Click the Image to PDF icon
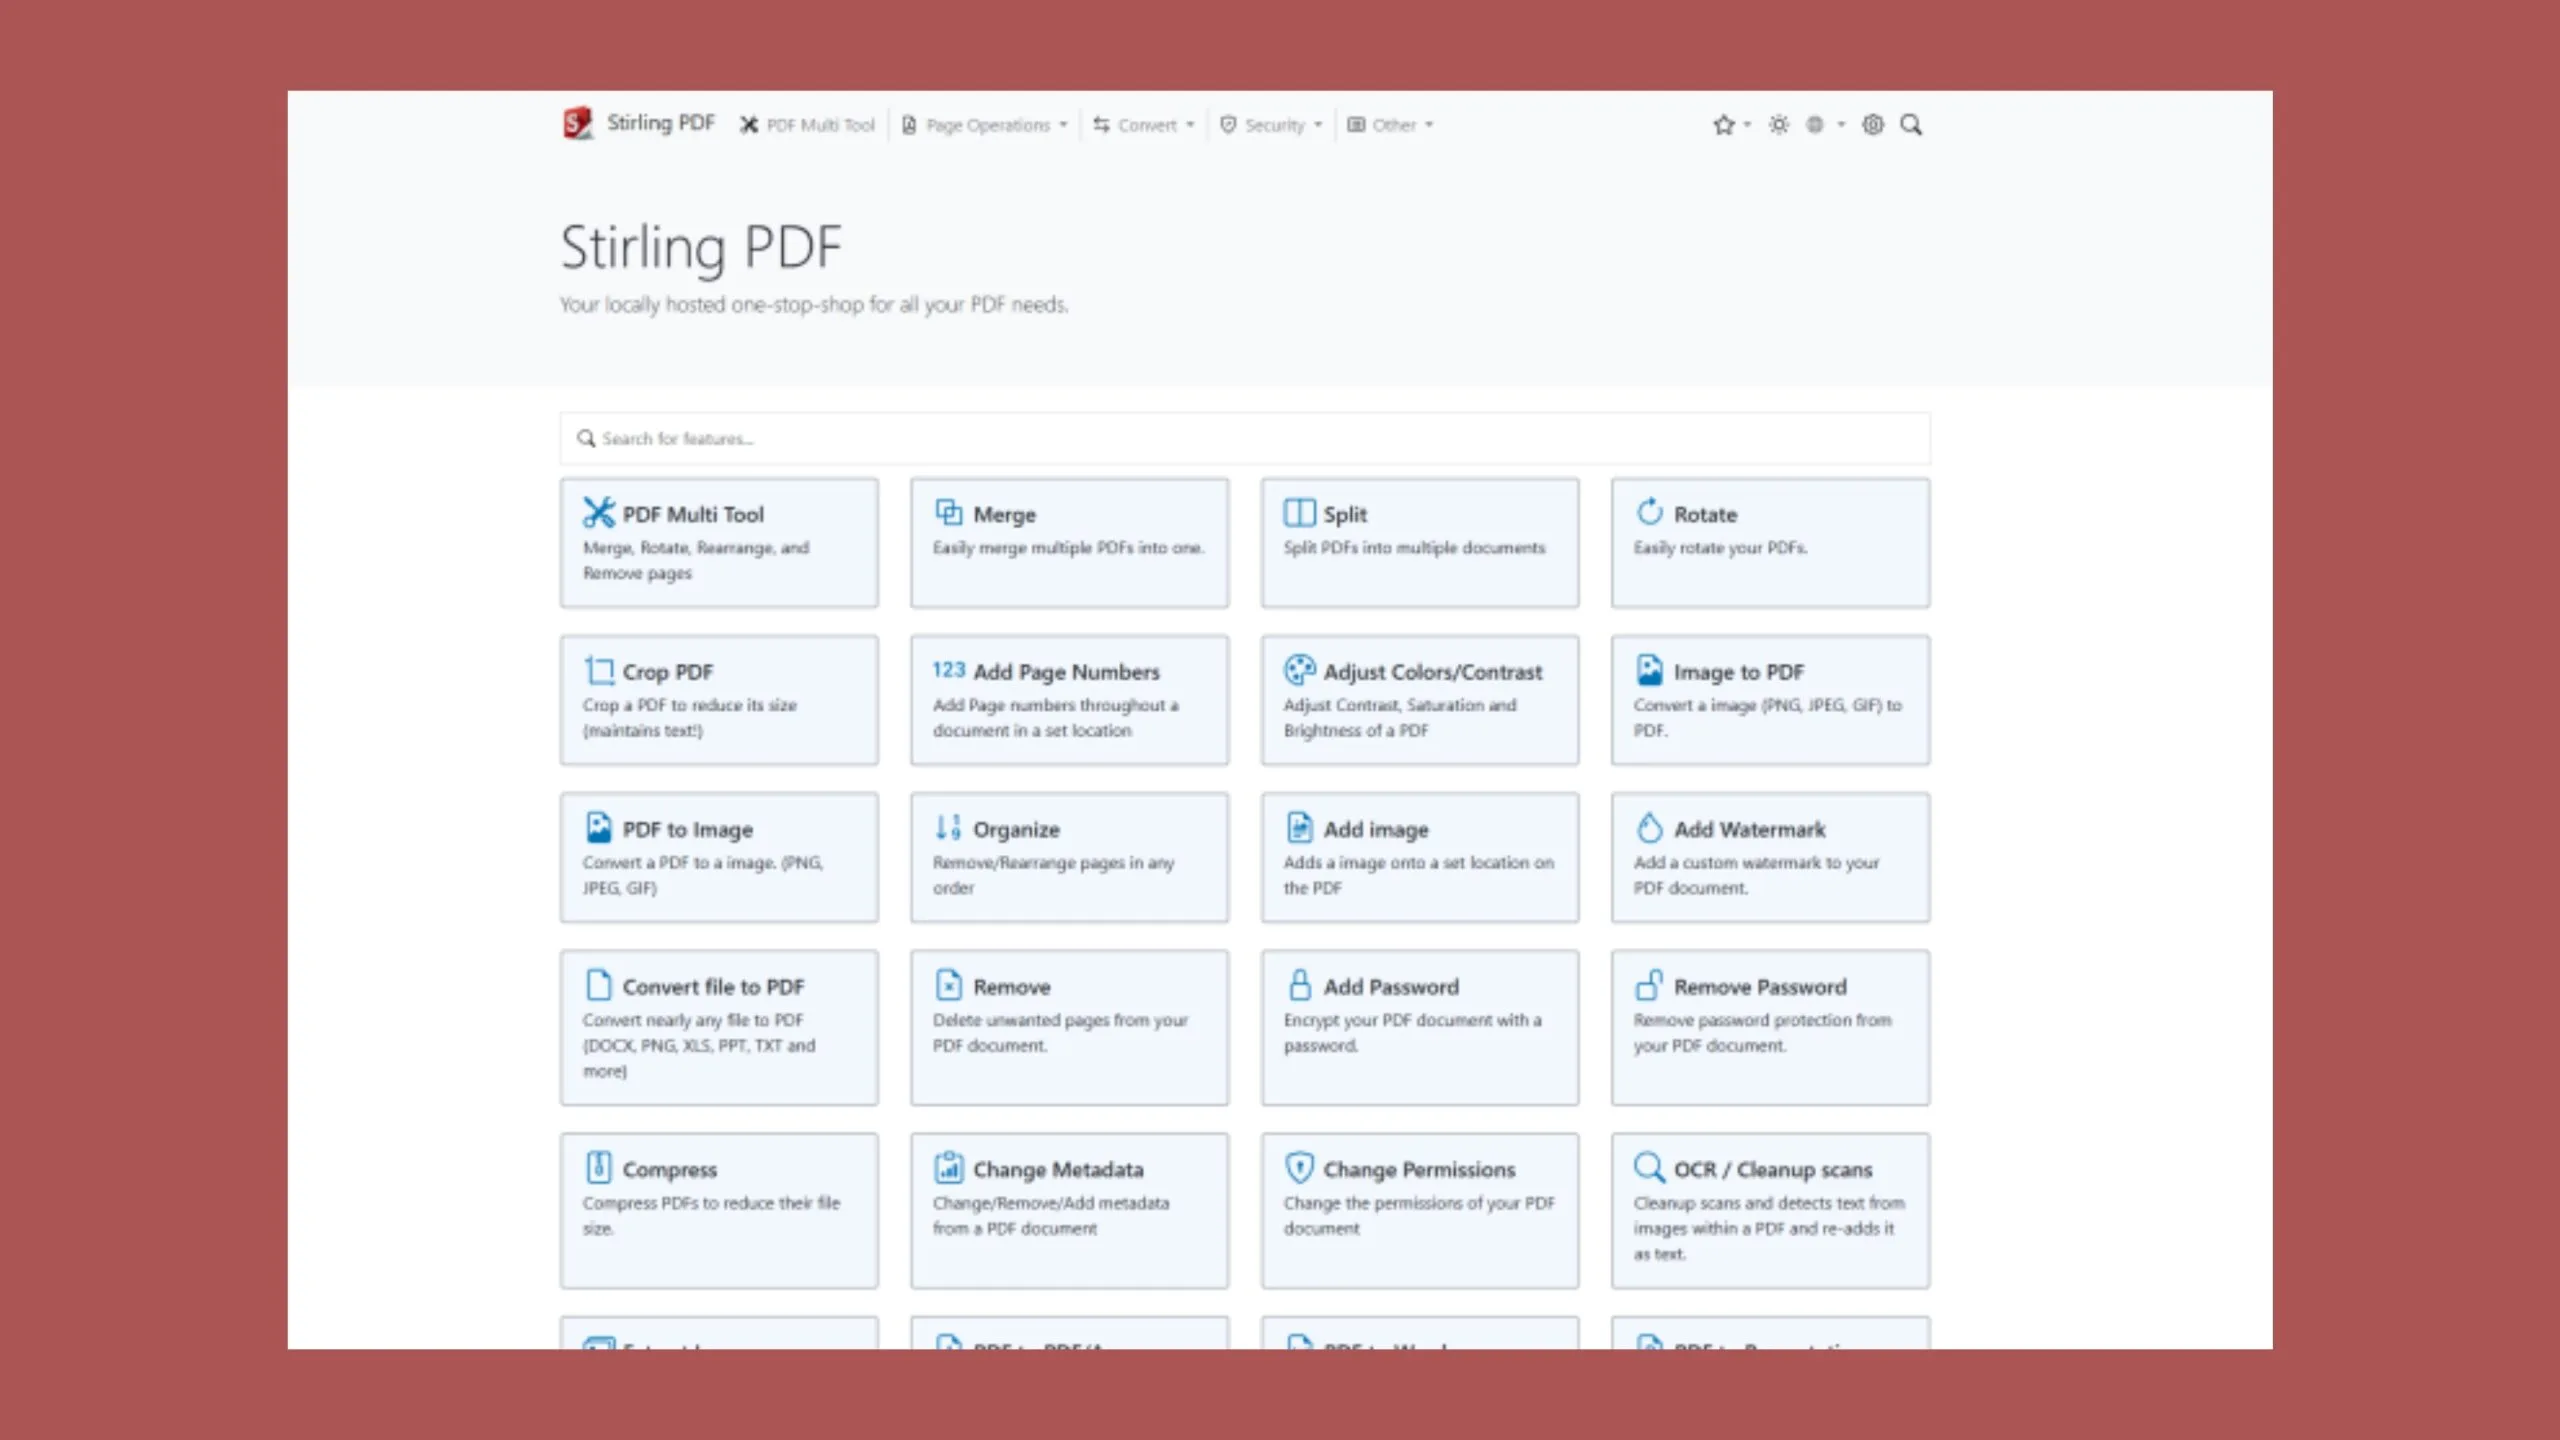The image size is (2560, 1440). tap(1650, 670)
